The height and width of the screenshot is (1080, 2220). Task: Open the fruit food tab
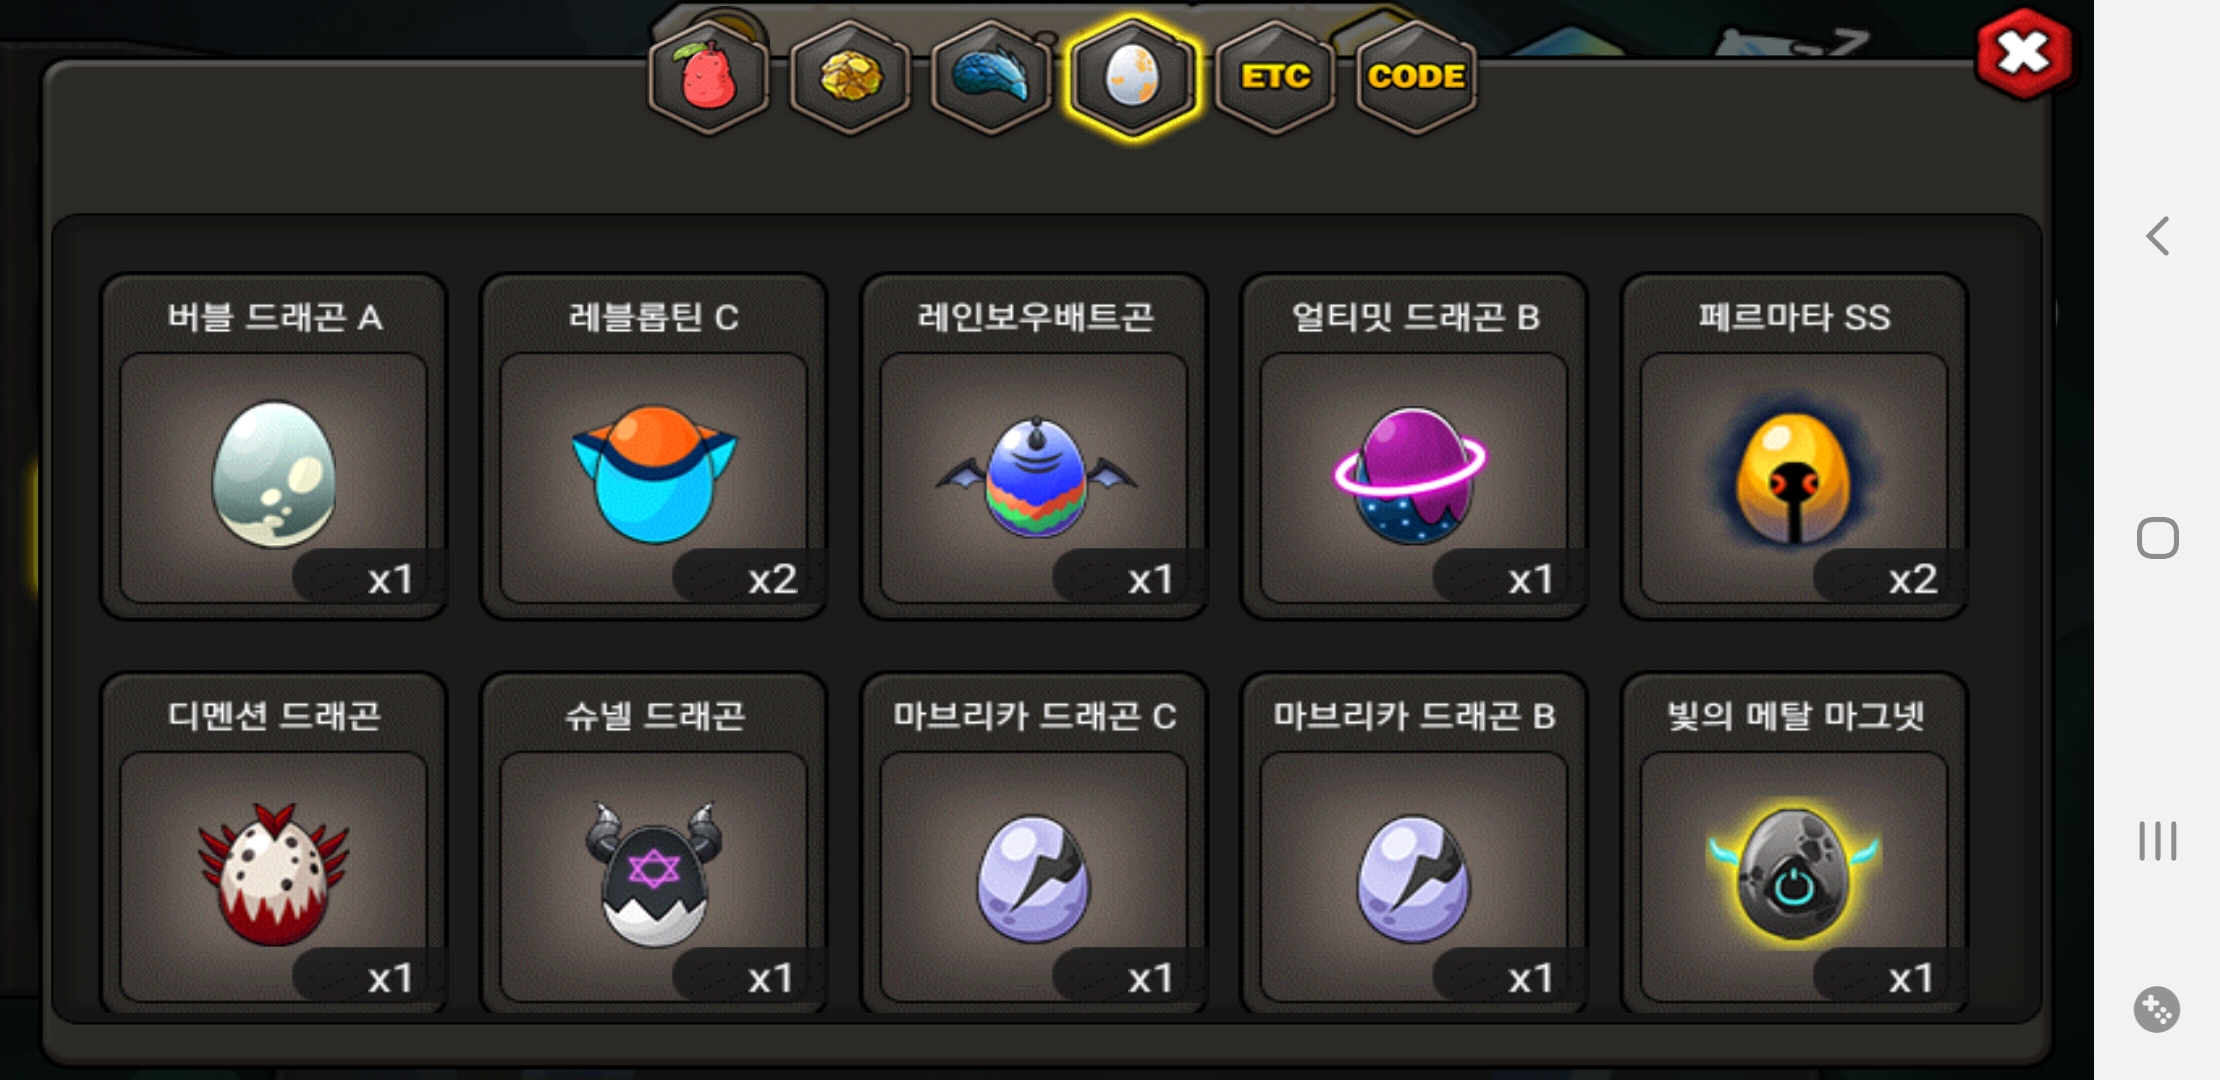point(708,78)
